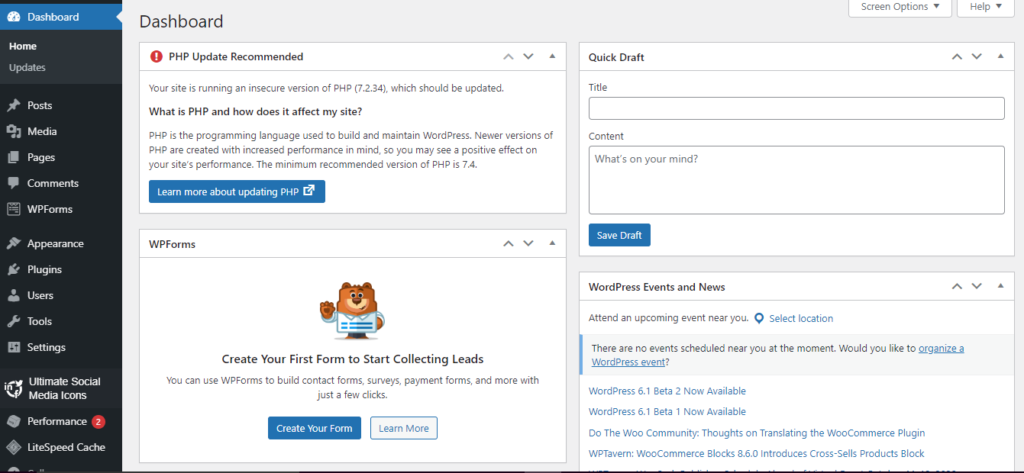Open the WPTavern WooCommerce Blocks 8.6.0 link
Screen dimensions: 1024x473
[x=757, y=454]
